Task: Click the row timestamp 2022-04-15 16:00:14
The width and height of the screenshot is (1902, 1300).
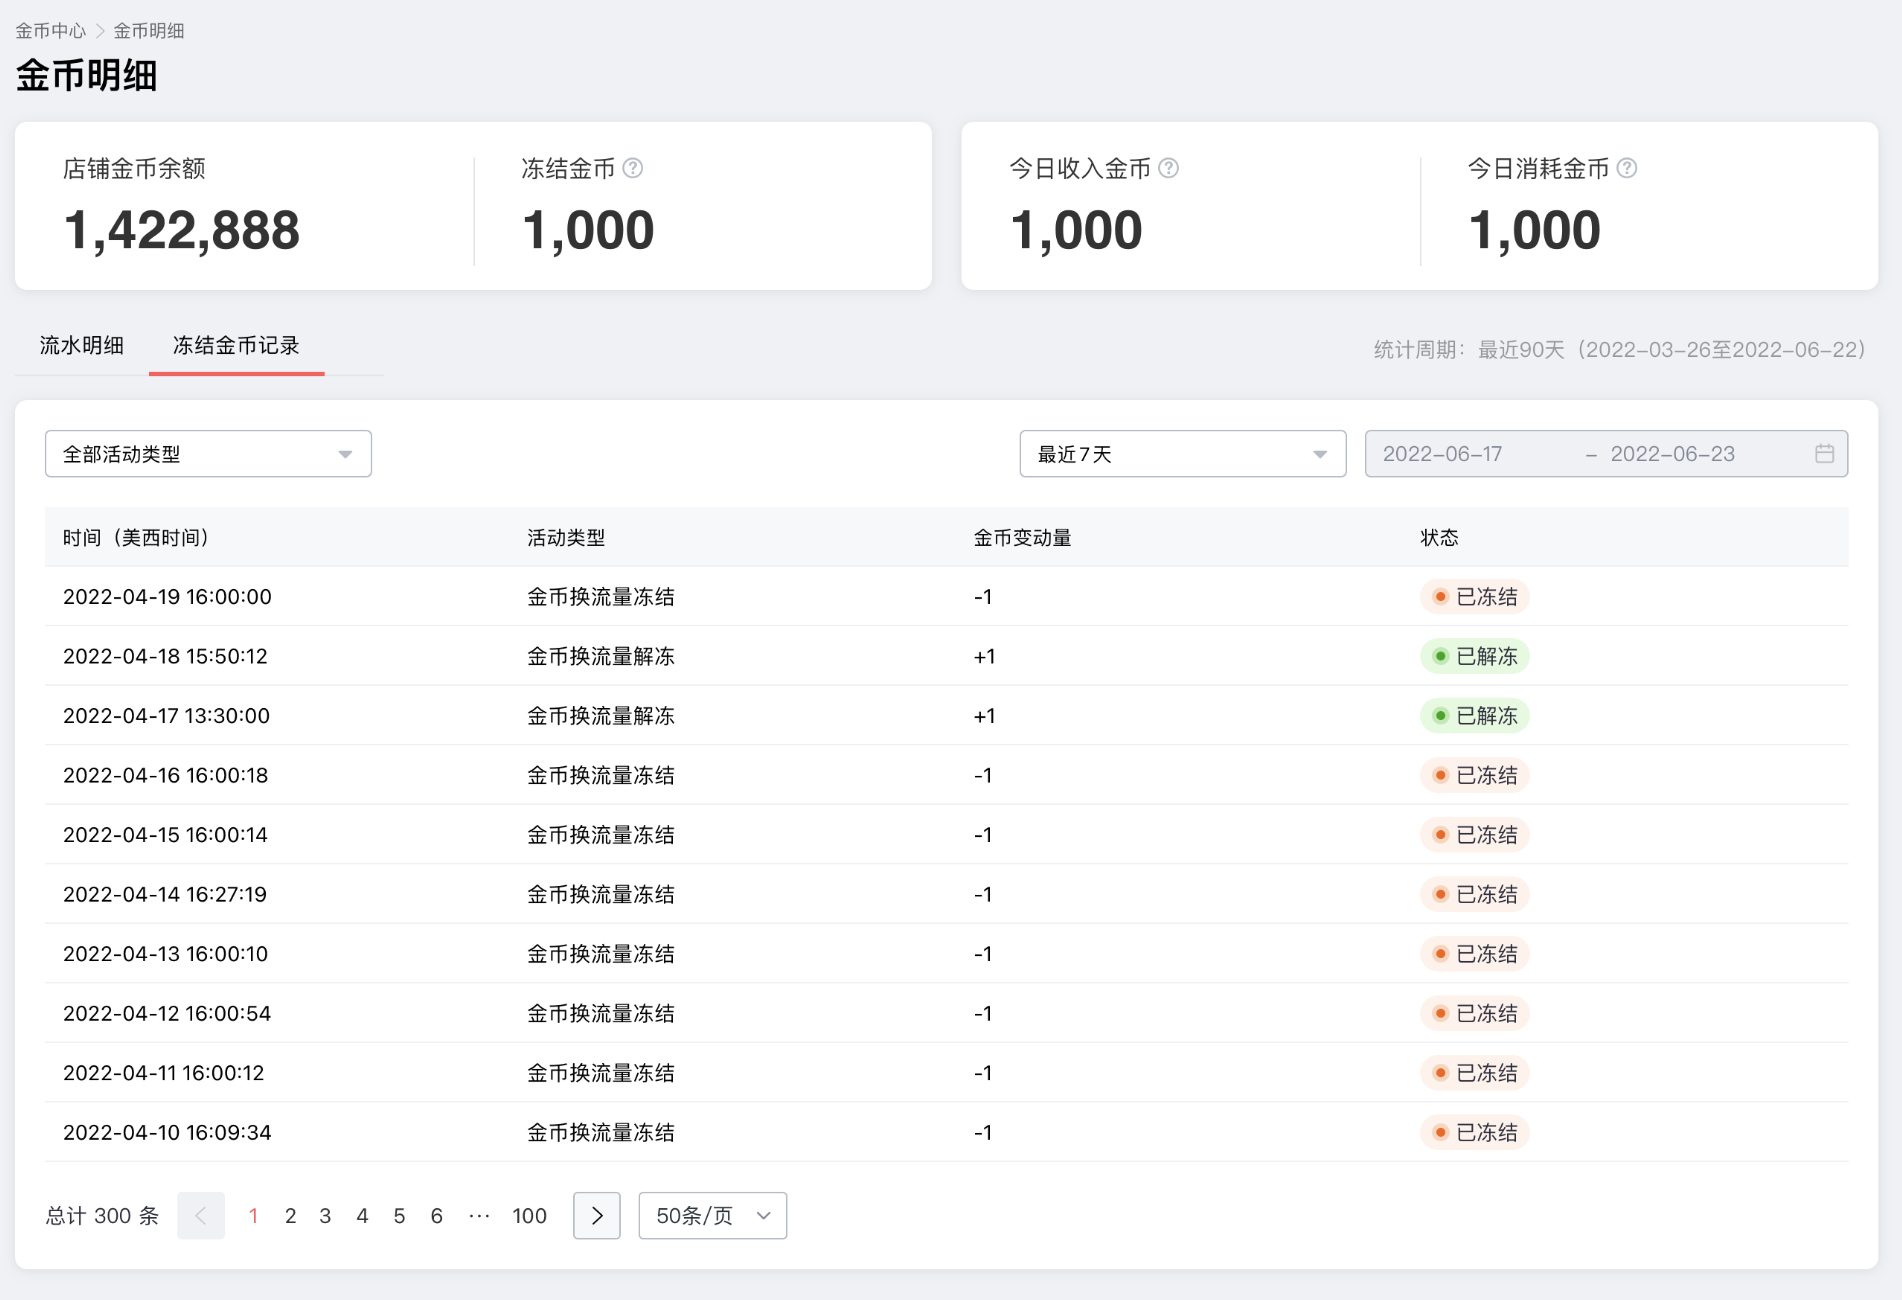Action: coord(165,834)
